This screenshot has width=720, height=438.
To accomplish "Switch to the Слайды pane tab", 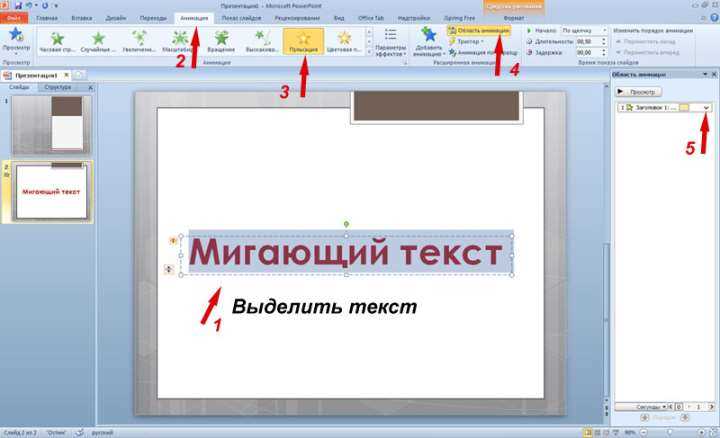I will (19, 87).
